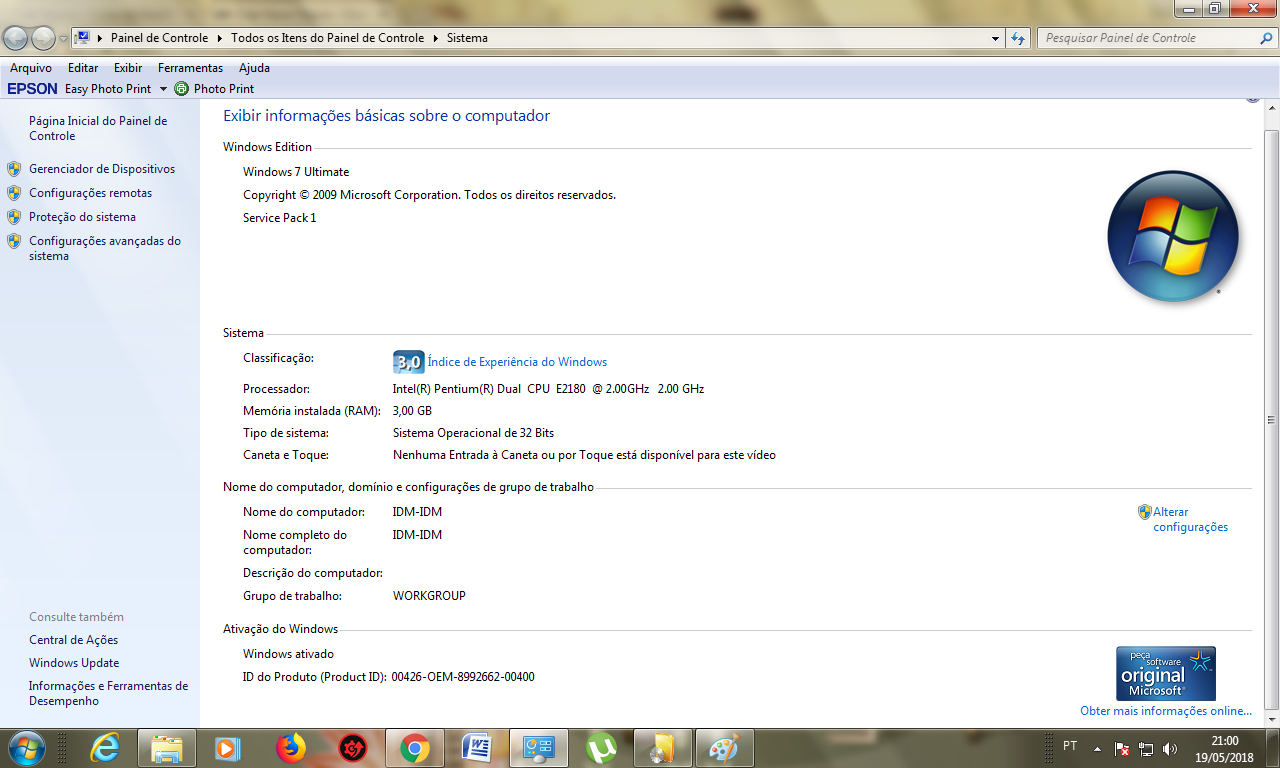Click the red round taskbar icon
Viewport: 1280px width, 768px height.
353,748
